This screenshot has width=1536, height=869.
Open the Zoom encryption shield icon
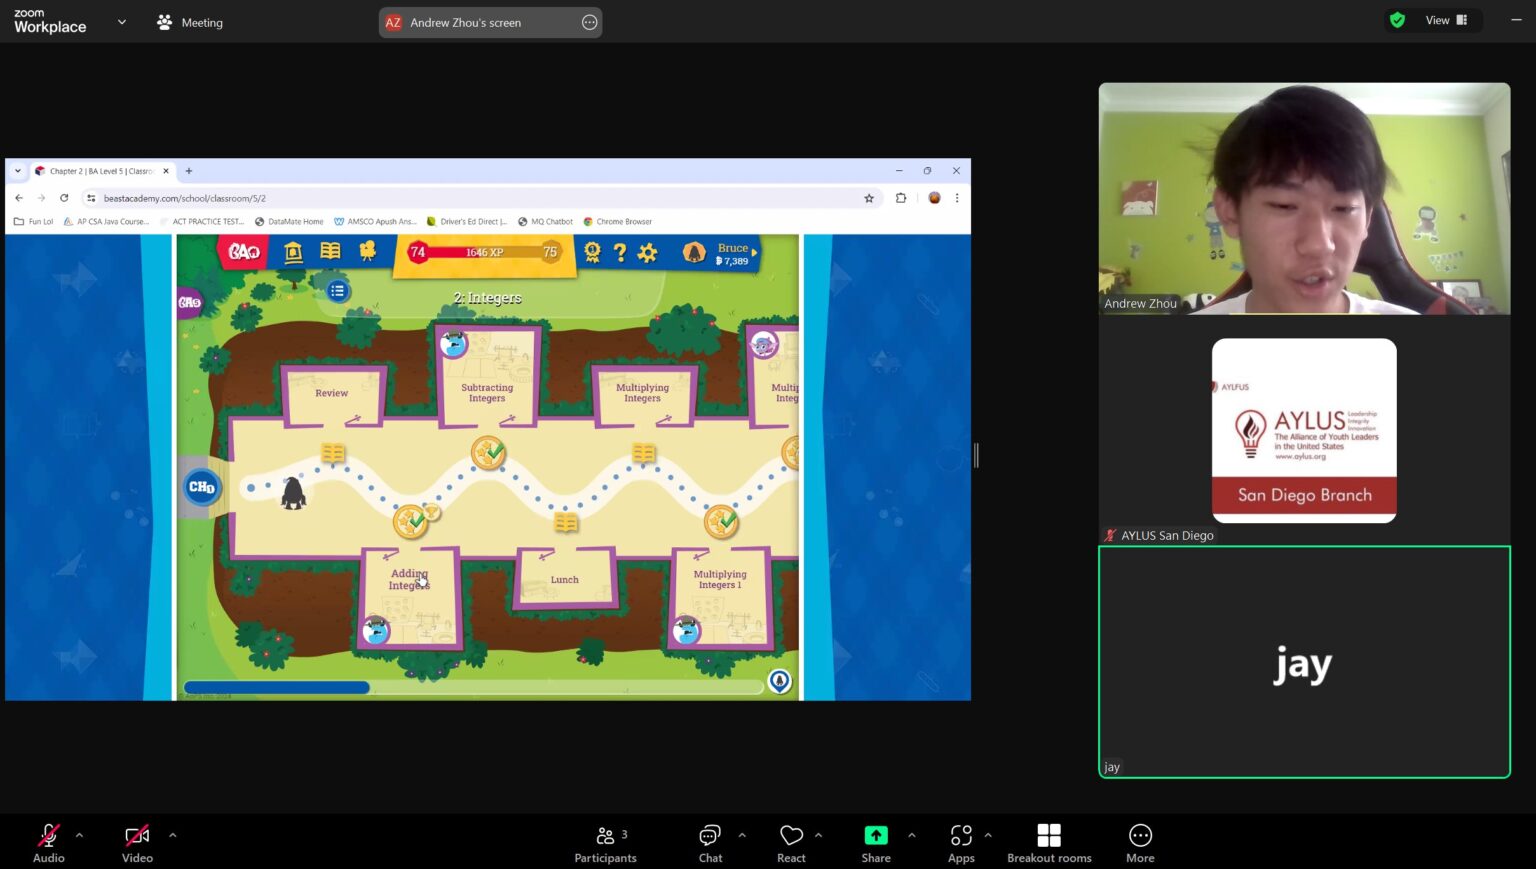(1397, 20)
